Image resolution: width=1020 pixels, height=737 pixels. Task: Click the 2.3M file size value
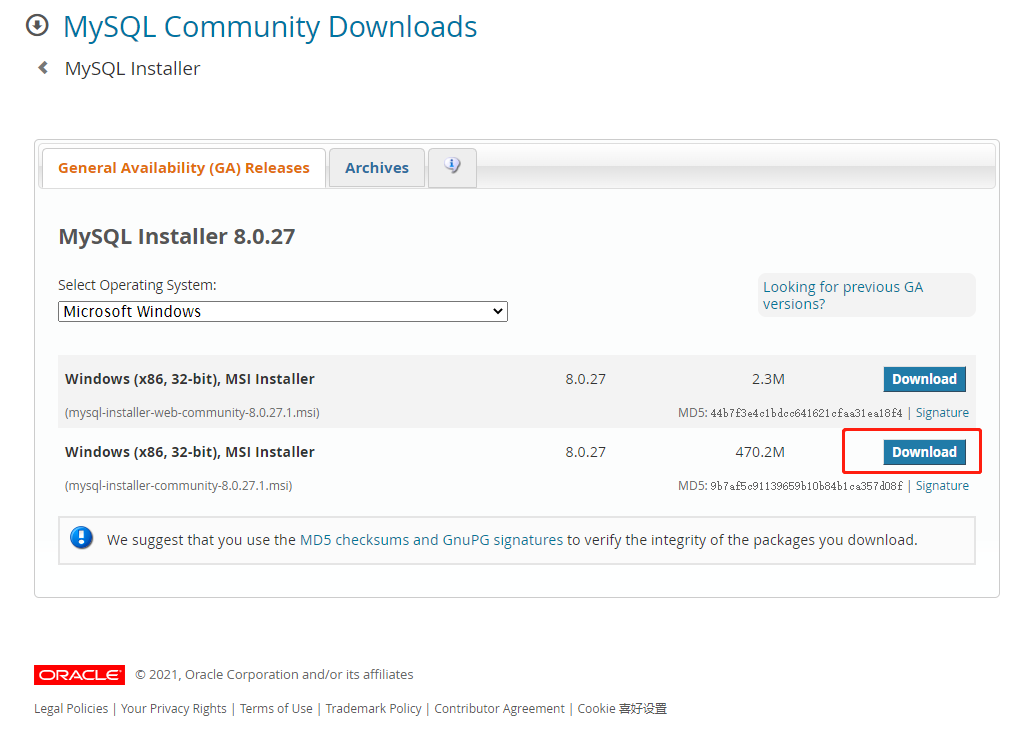pyautogui.click(x=768, y=379)
